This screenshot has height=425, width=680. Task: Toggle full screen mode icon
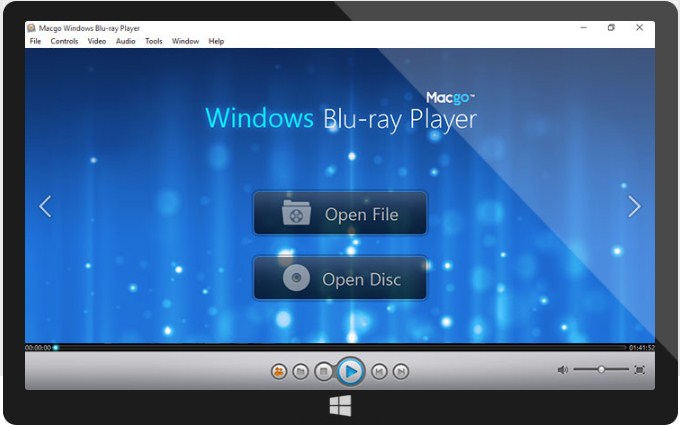pyautogui.click(x=640, y=370)
